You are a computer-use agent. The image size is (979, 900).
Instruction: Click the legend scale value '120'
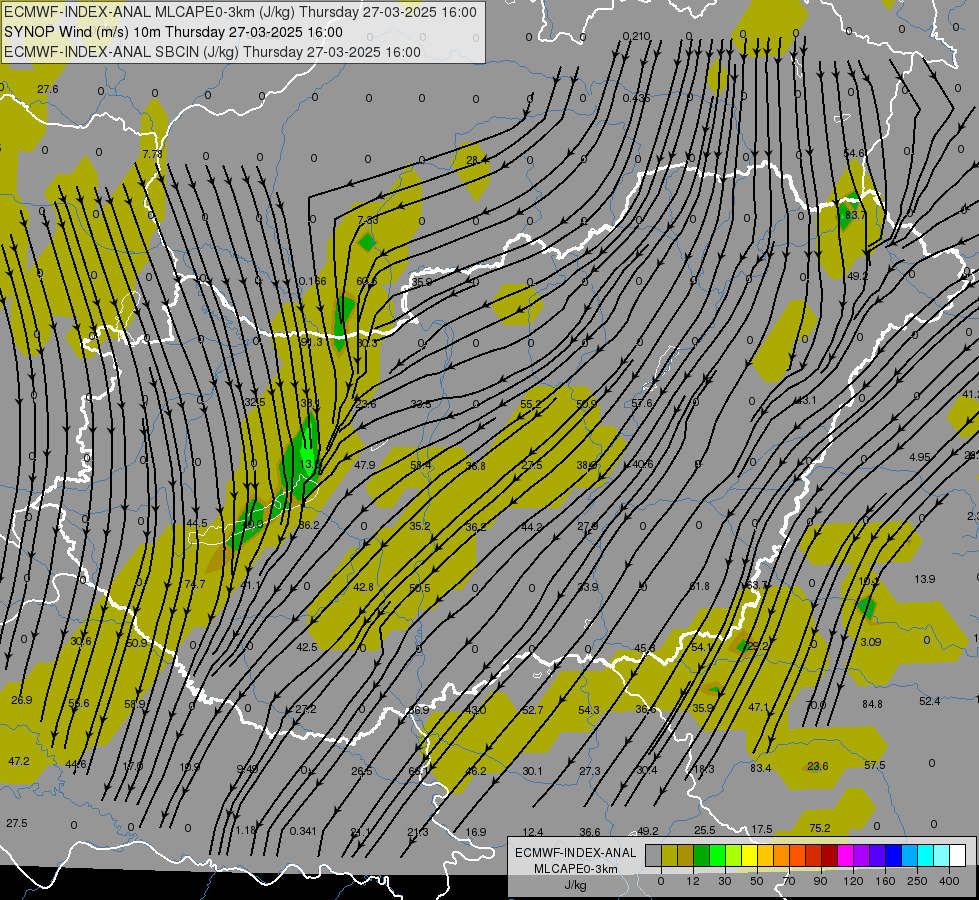(x=853, y=881)
